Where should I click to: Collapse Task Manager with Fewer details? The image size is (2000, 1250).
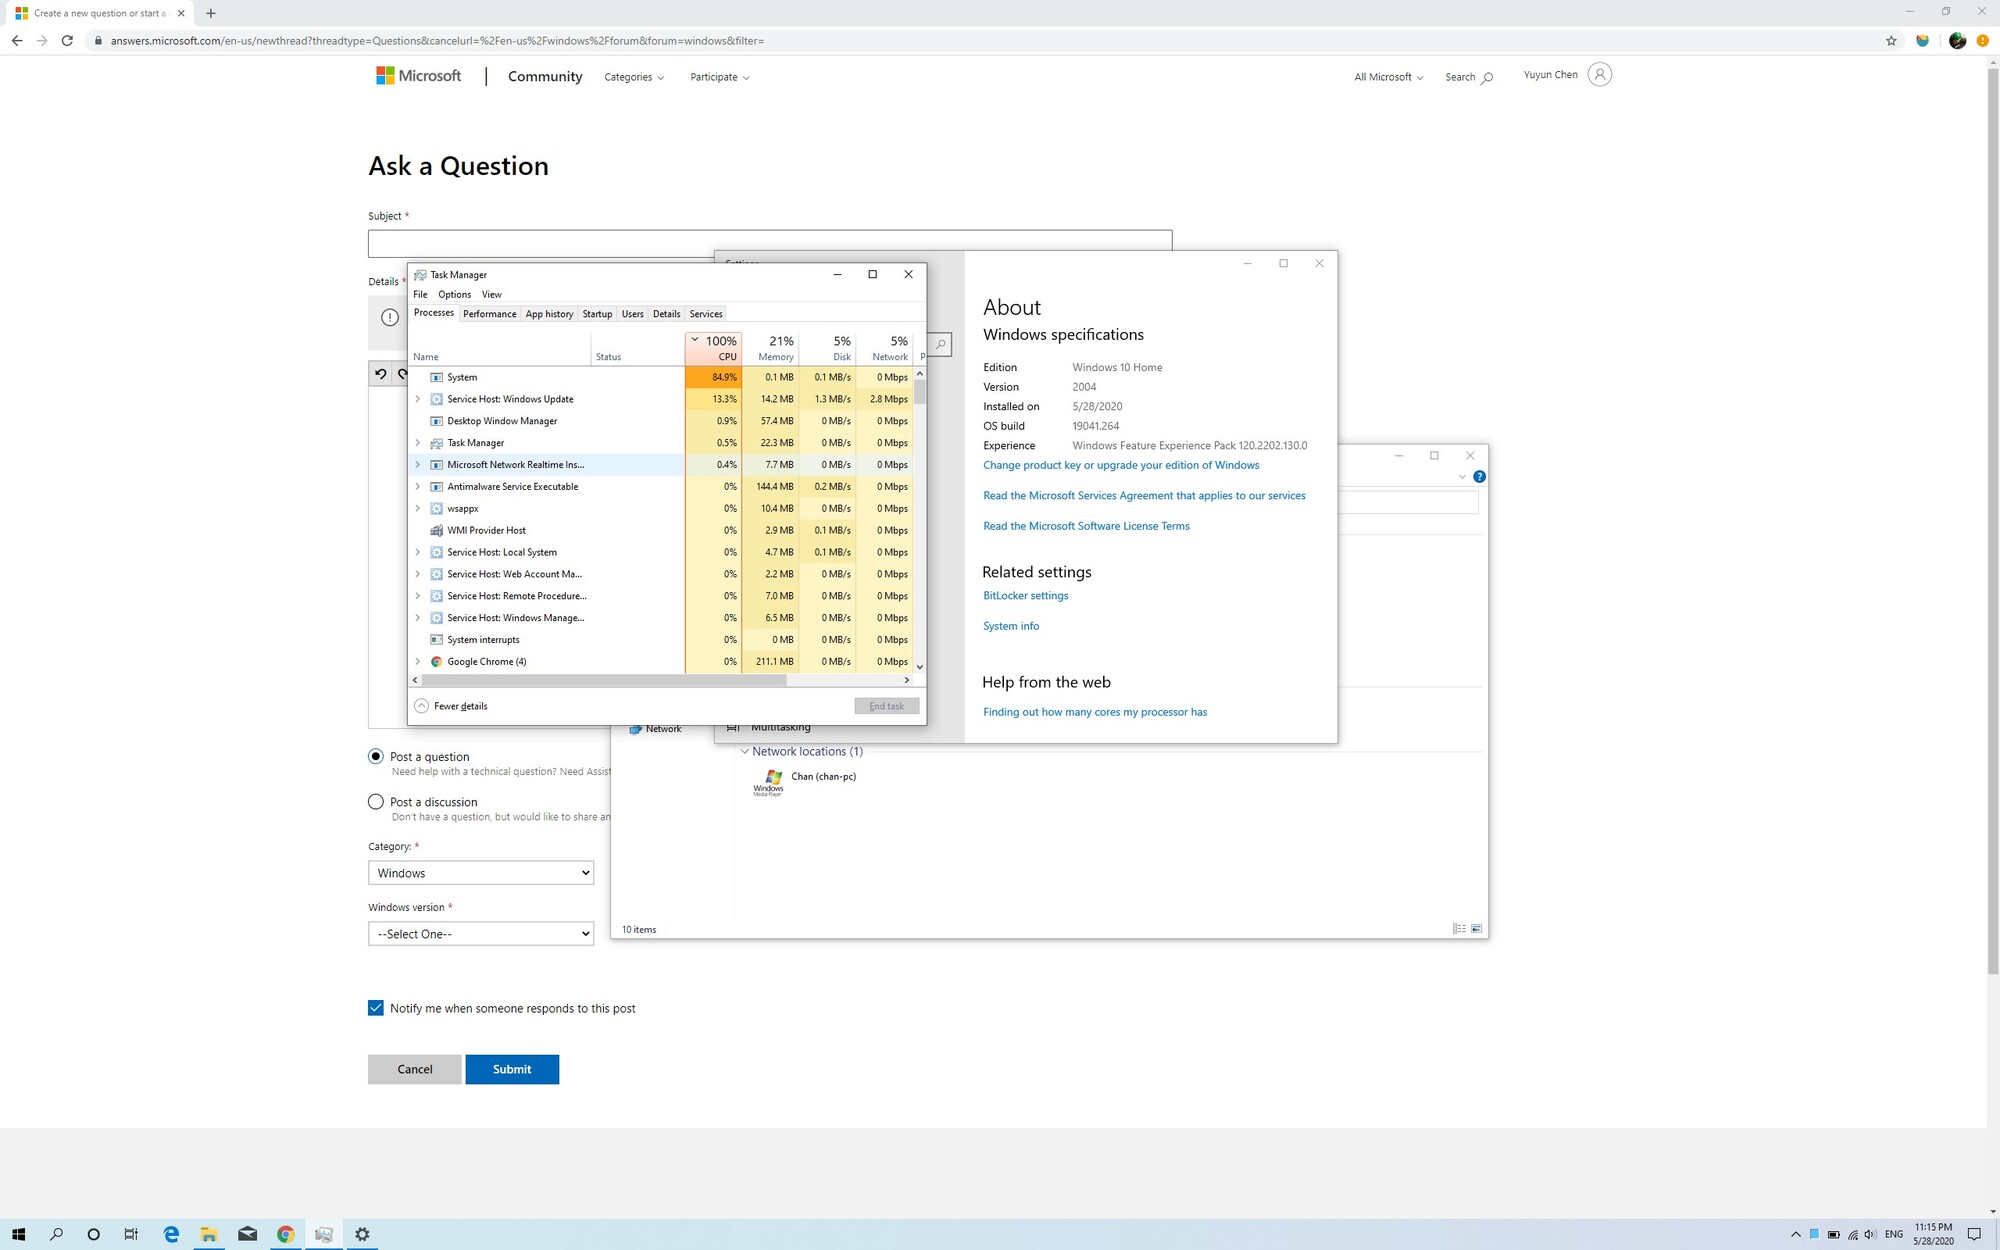451,706
